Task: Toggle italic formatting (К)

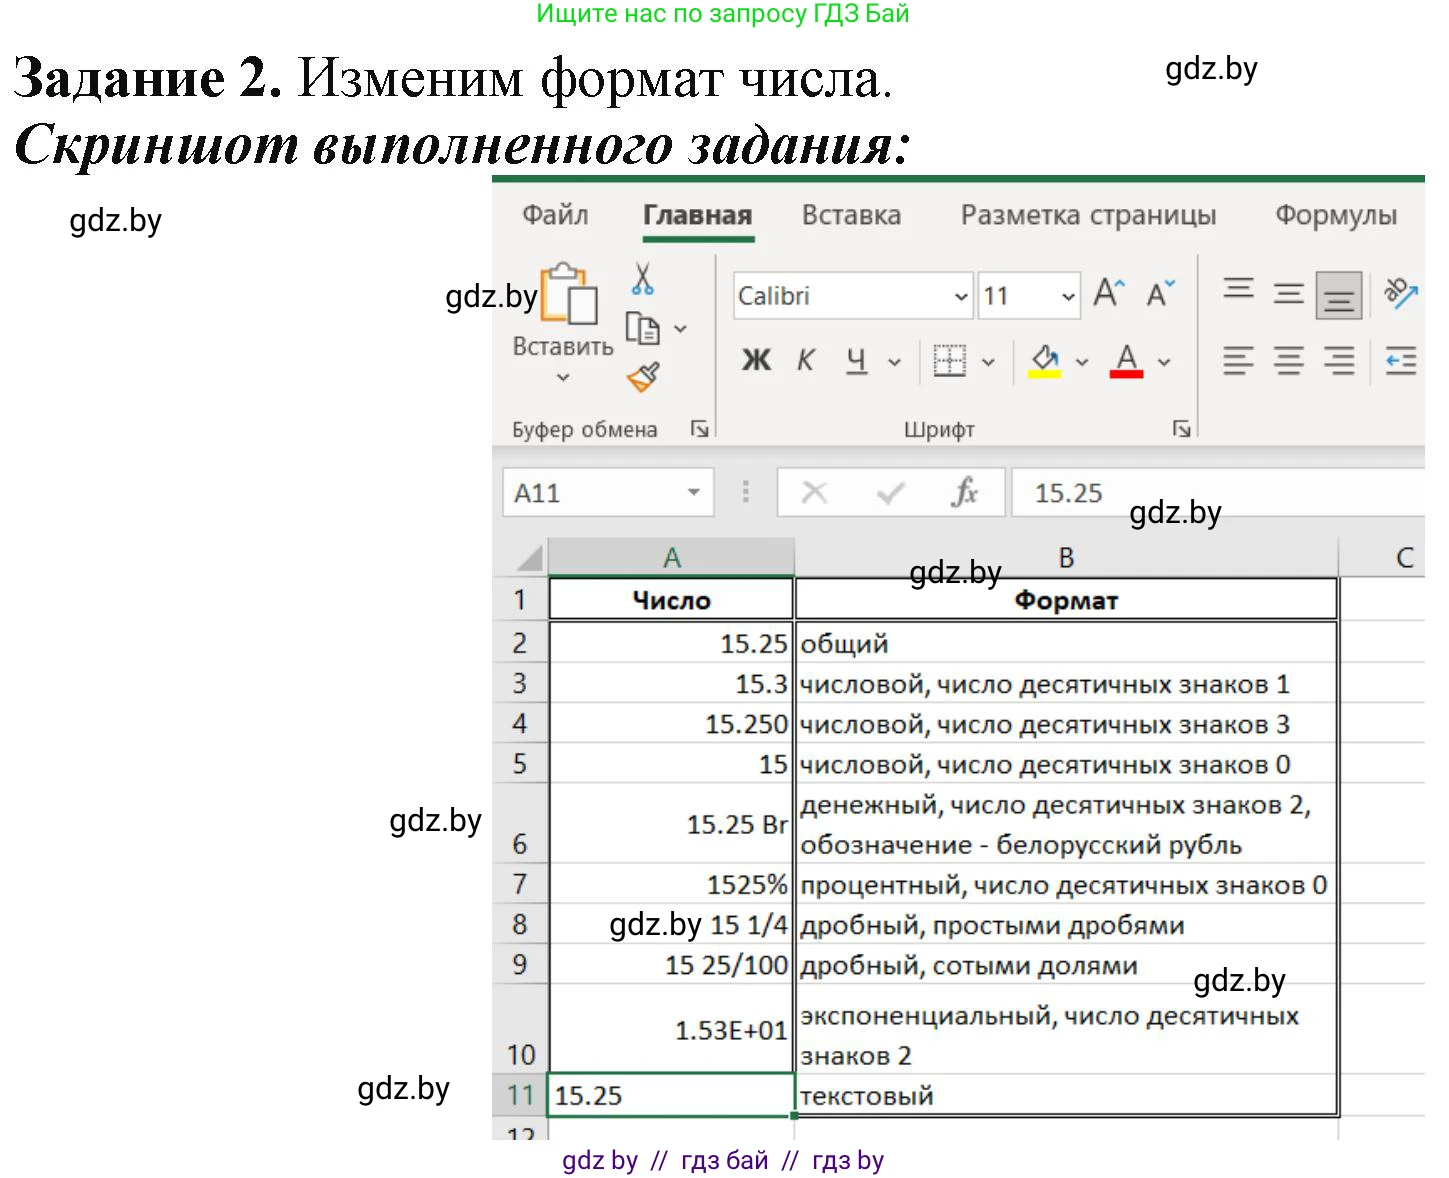Action: point(805,361)
